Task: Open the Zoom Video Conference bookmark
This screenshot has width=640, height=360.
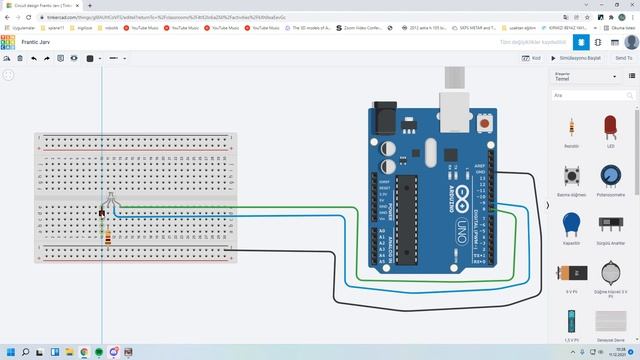Action: click(360, 28)
